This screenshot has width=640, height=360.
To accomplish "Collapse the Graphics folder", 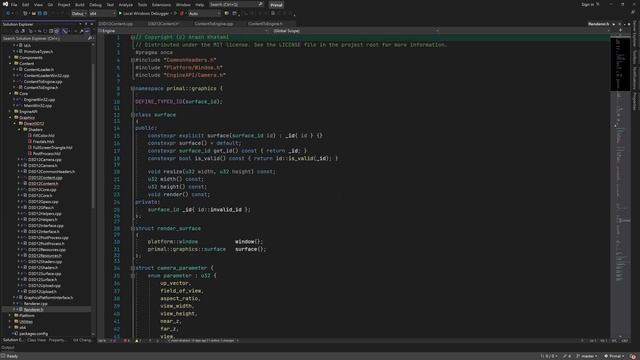I will [x=10, y=118].
